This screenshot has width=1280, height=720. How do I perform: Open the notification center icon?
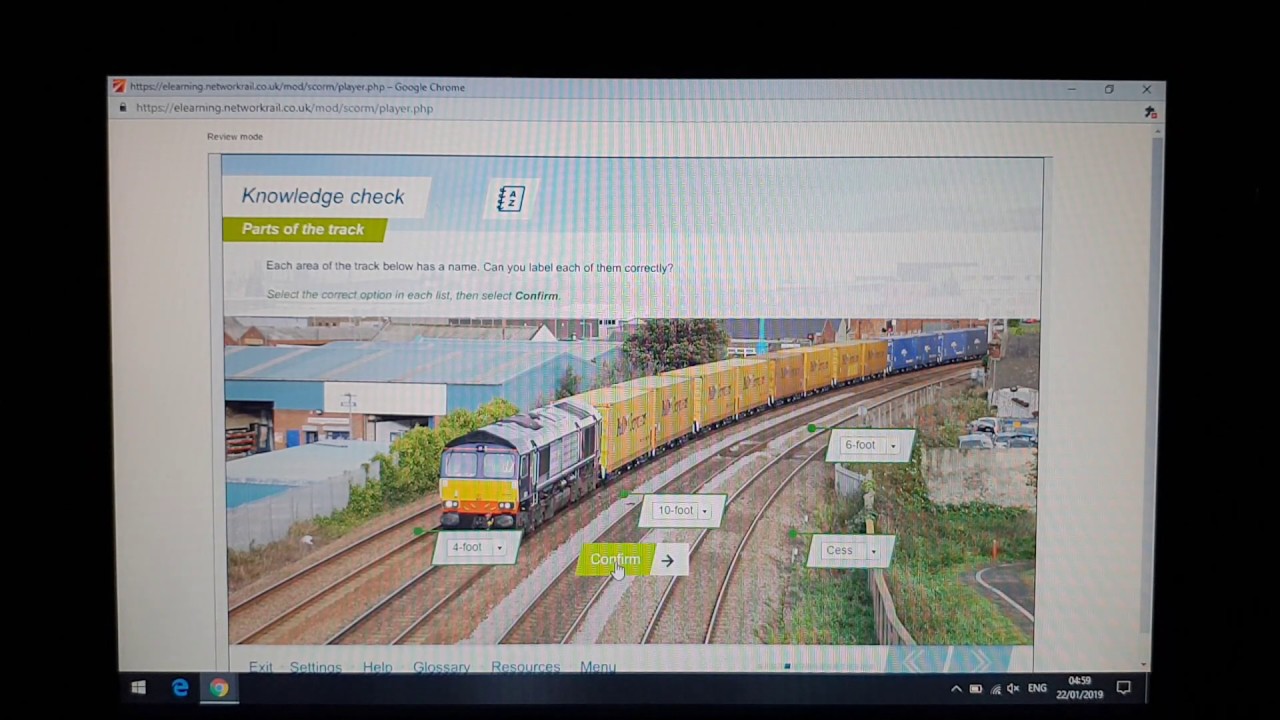point(1123,687)
